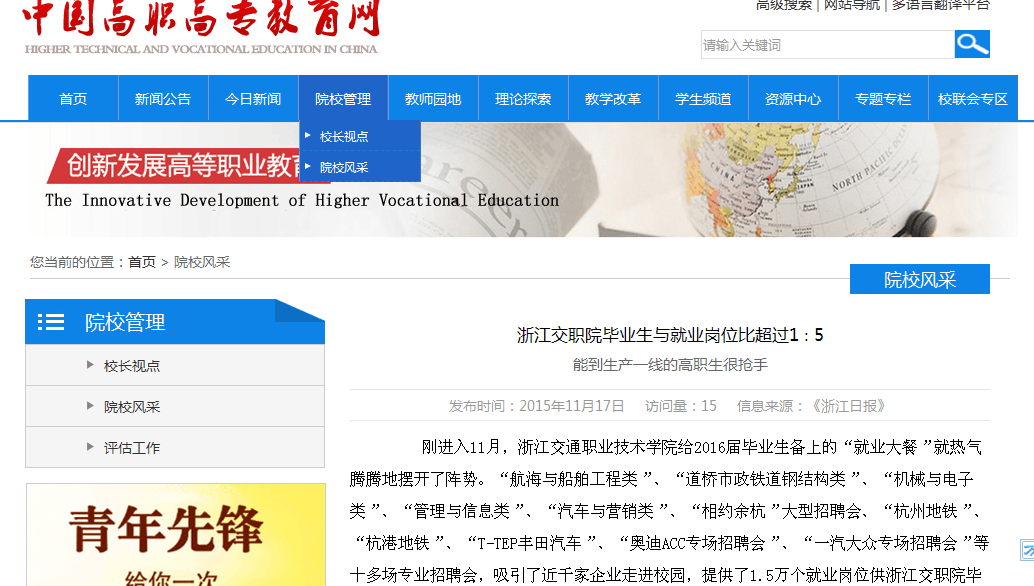Click the 高级搜索 link at top
The image size is (1034, 586).
(x=784, y=5)
